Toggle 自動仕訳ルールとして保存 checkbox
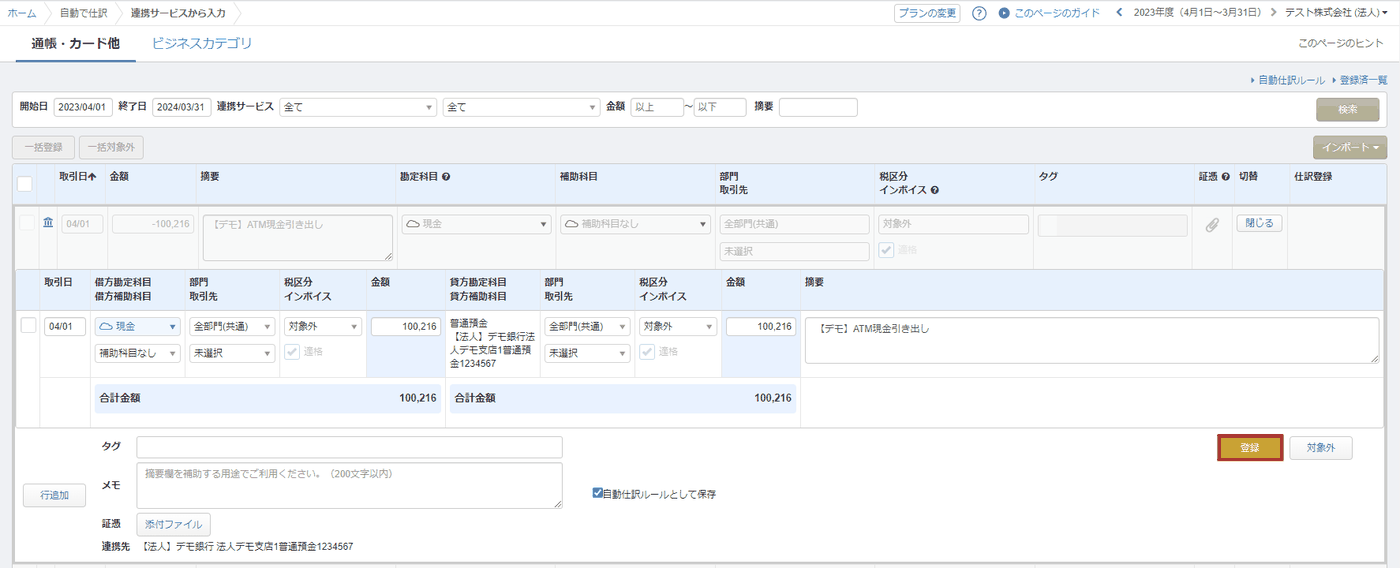Viewport: 1400px width, 568px height. pos(597,493)
